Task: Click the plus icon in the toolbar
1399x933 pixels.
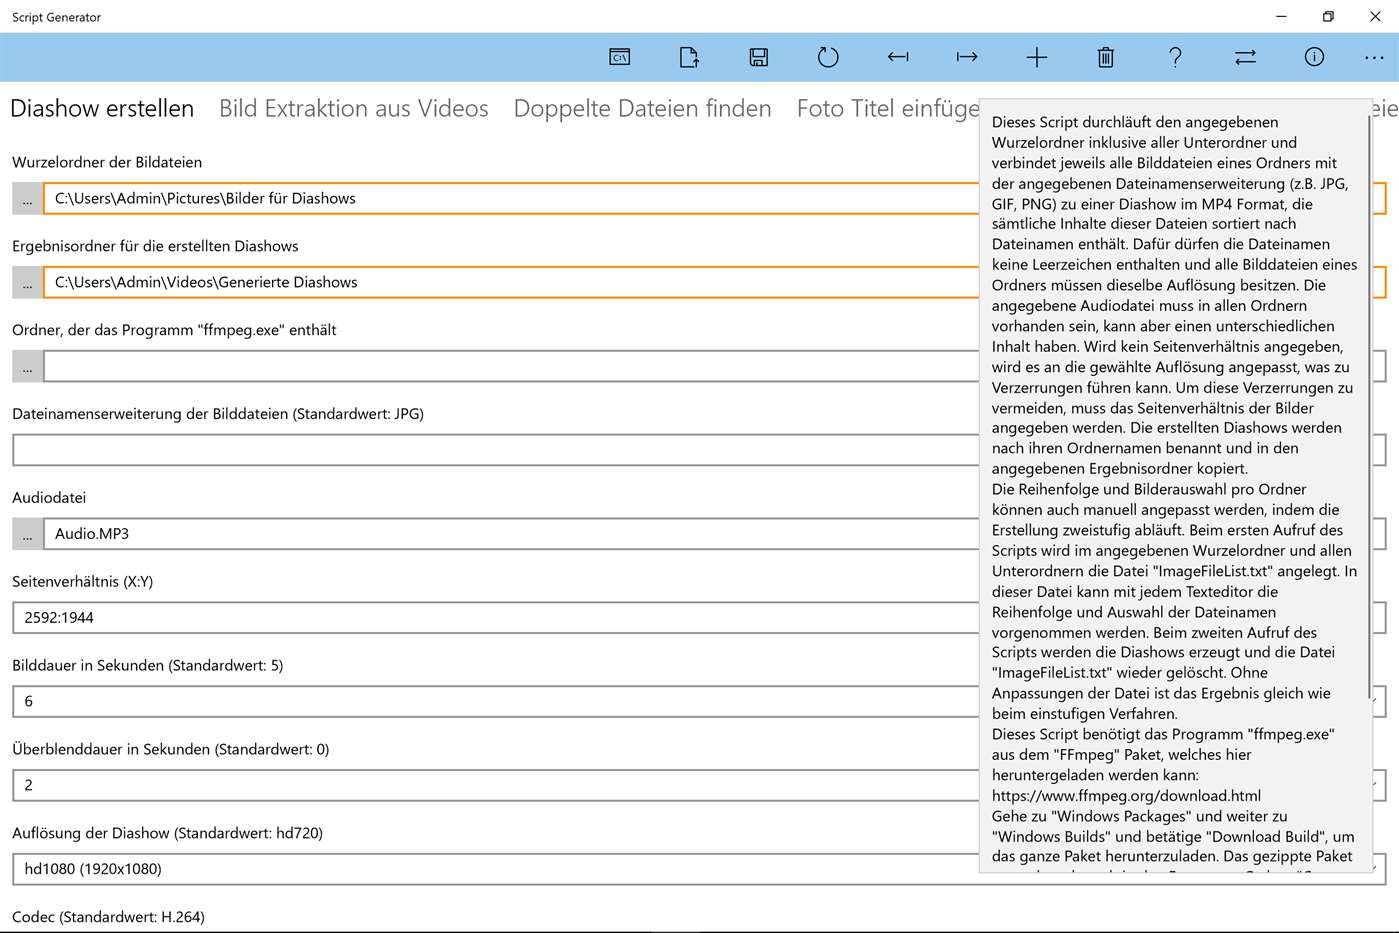Action: coord(1037,57)
